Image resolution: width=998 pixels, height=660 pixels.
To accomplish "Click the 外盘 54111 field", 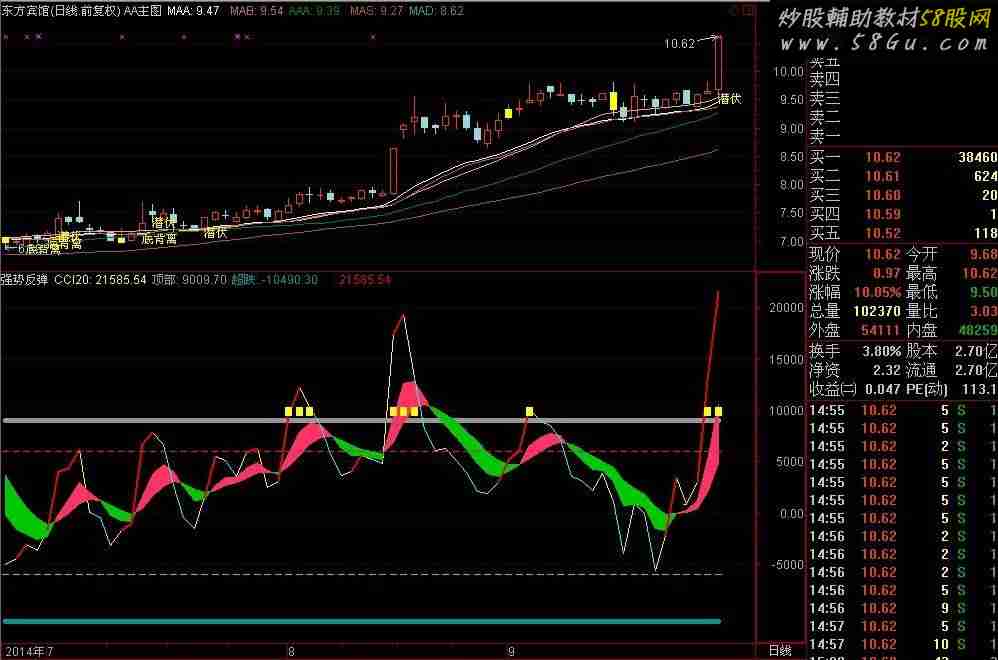I will coord(855,330).
